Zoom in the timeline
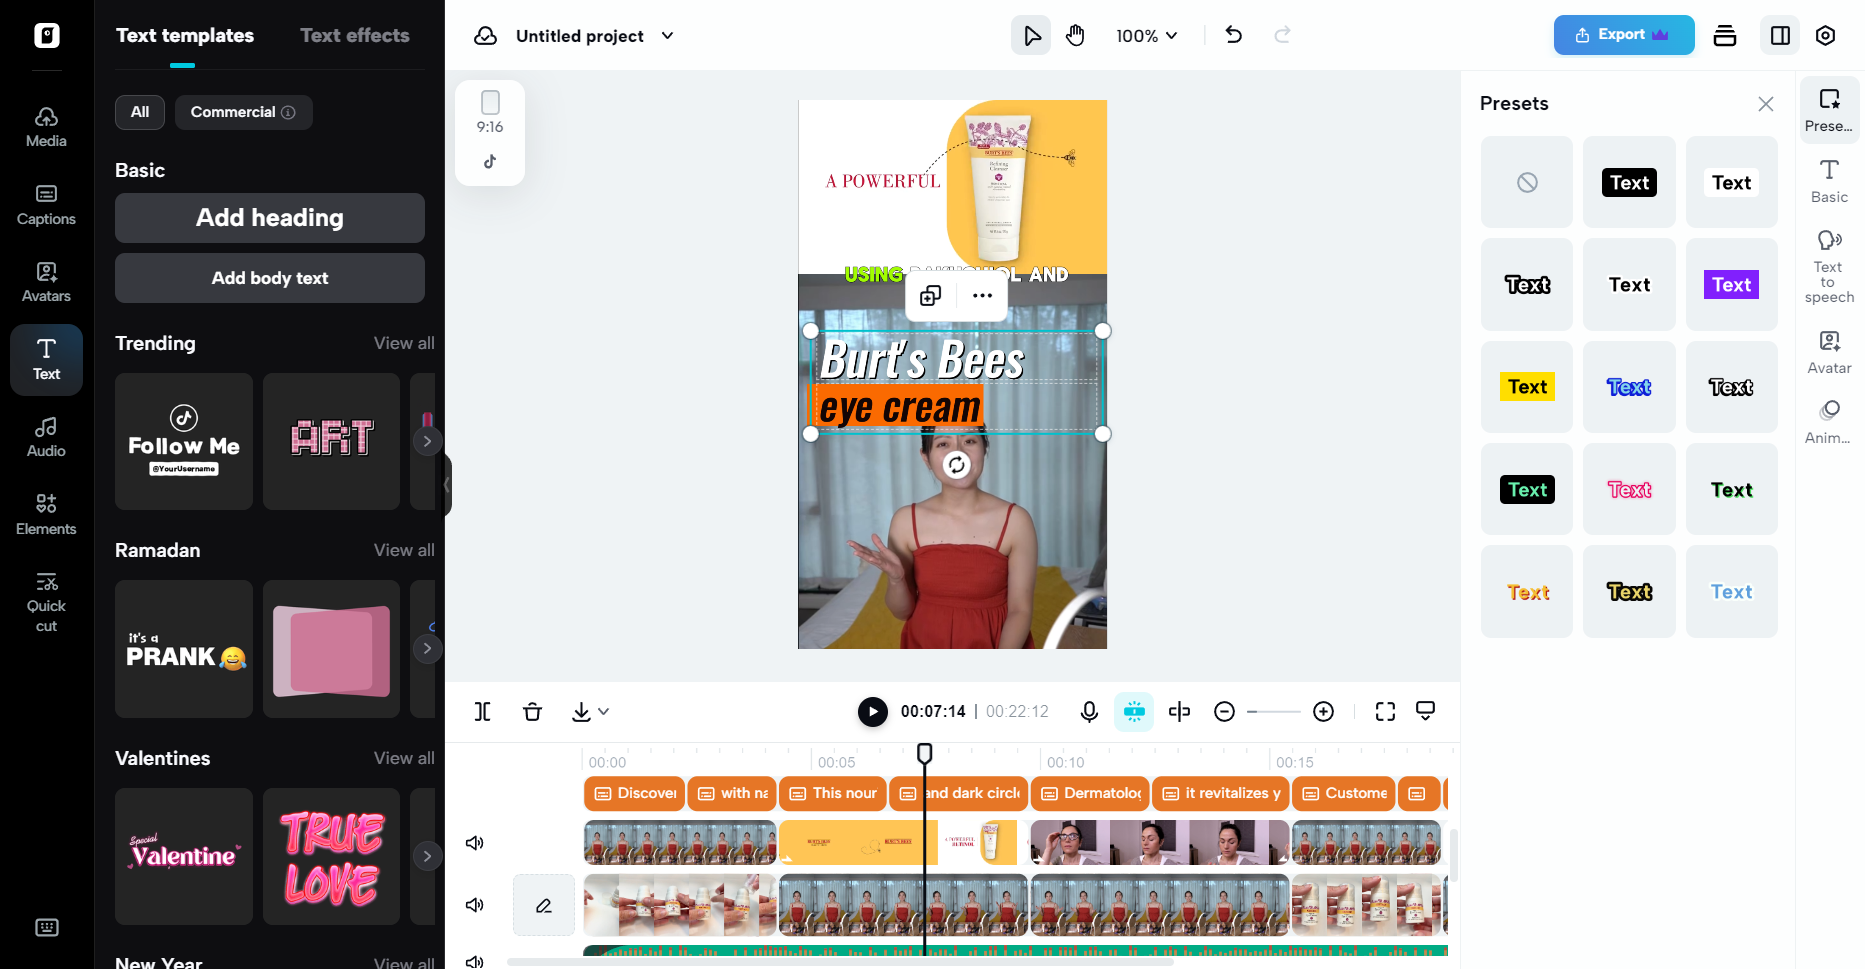Image resolution: width=1865 pixels, height=969 pixels. click(1323, 712)
